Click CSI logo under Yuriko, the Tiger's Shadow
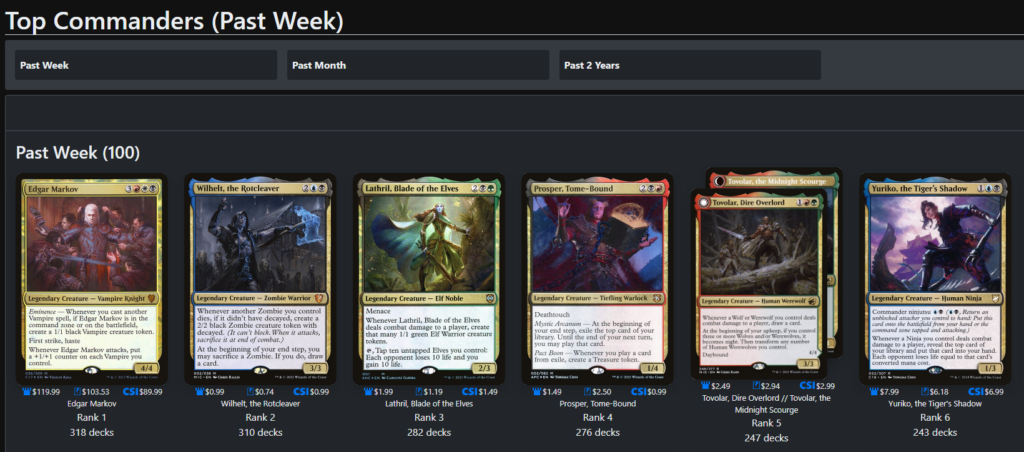 pyautogui.click(x=976, y=392)
